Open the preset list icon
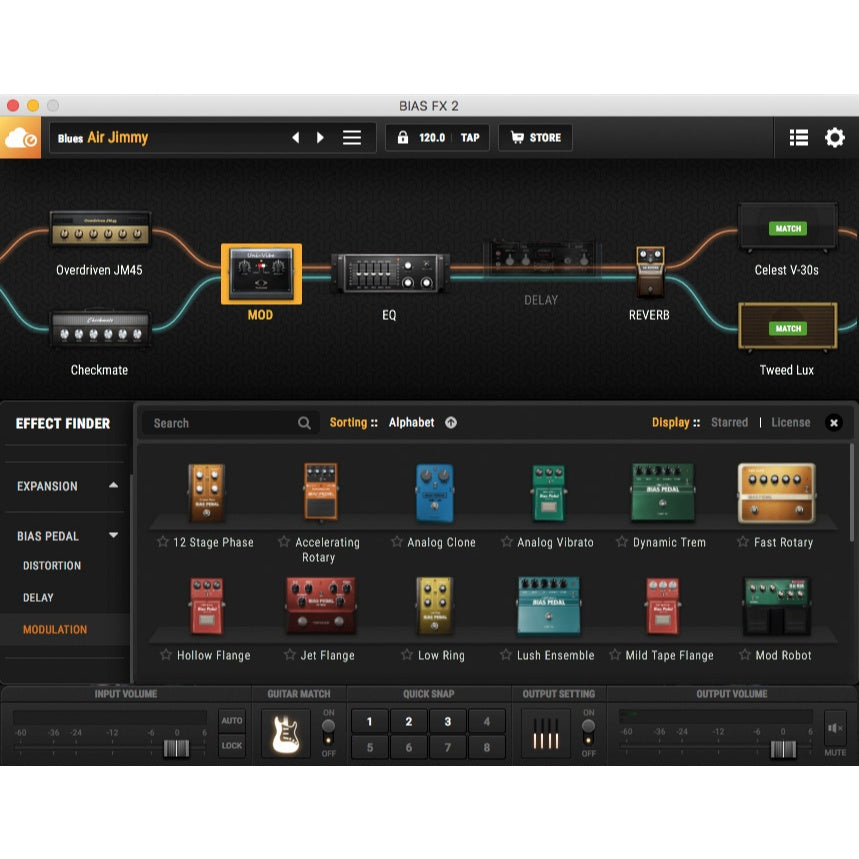 [x=798, y=137]
